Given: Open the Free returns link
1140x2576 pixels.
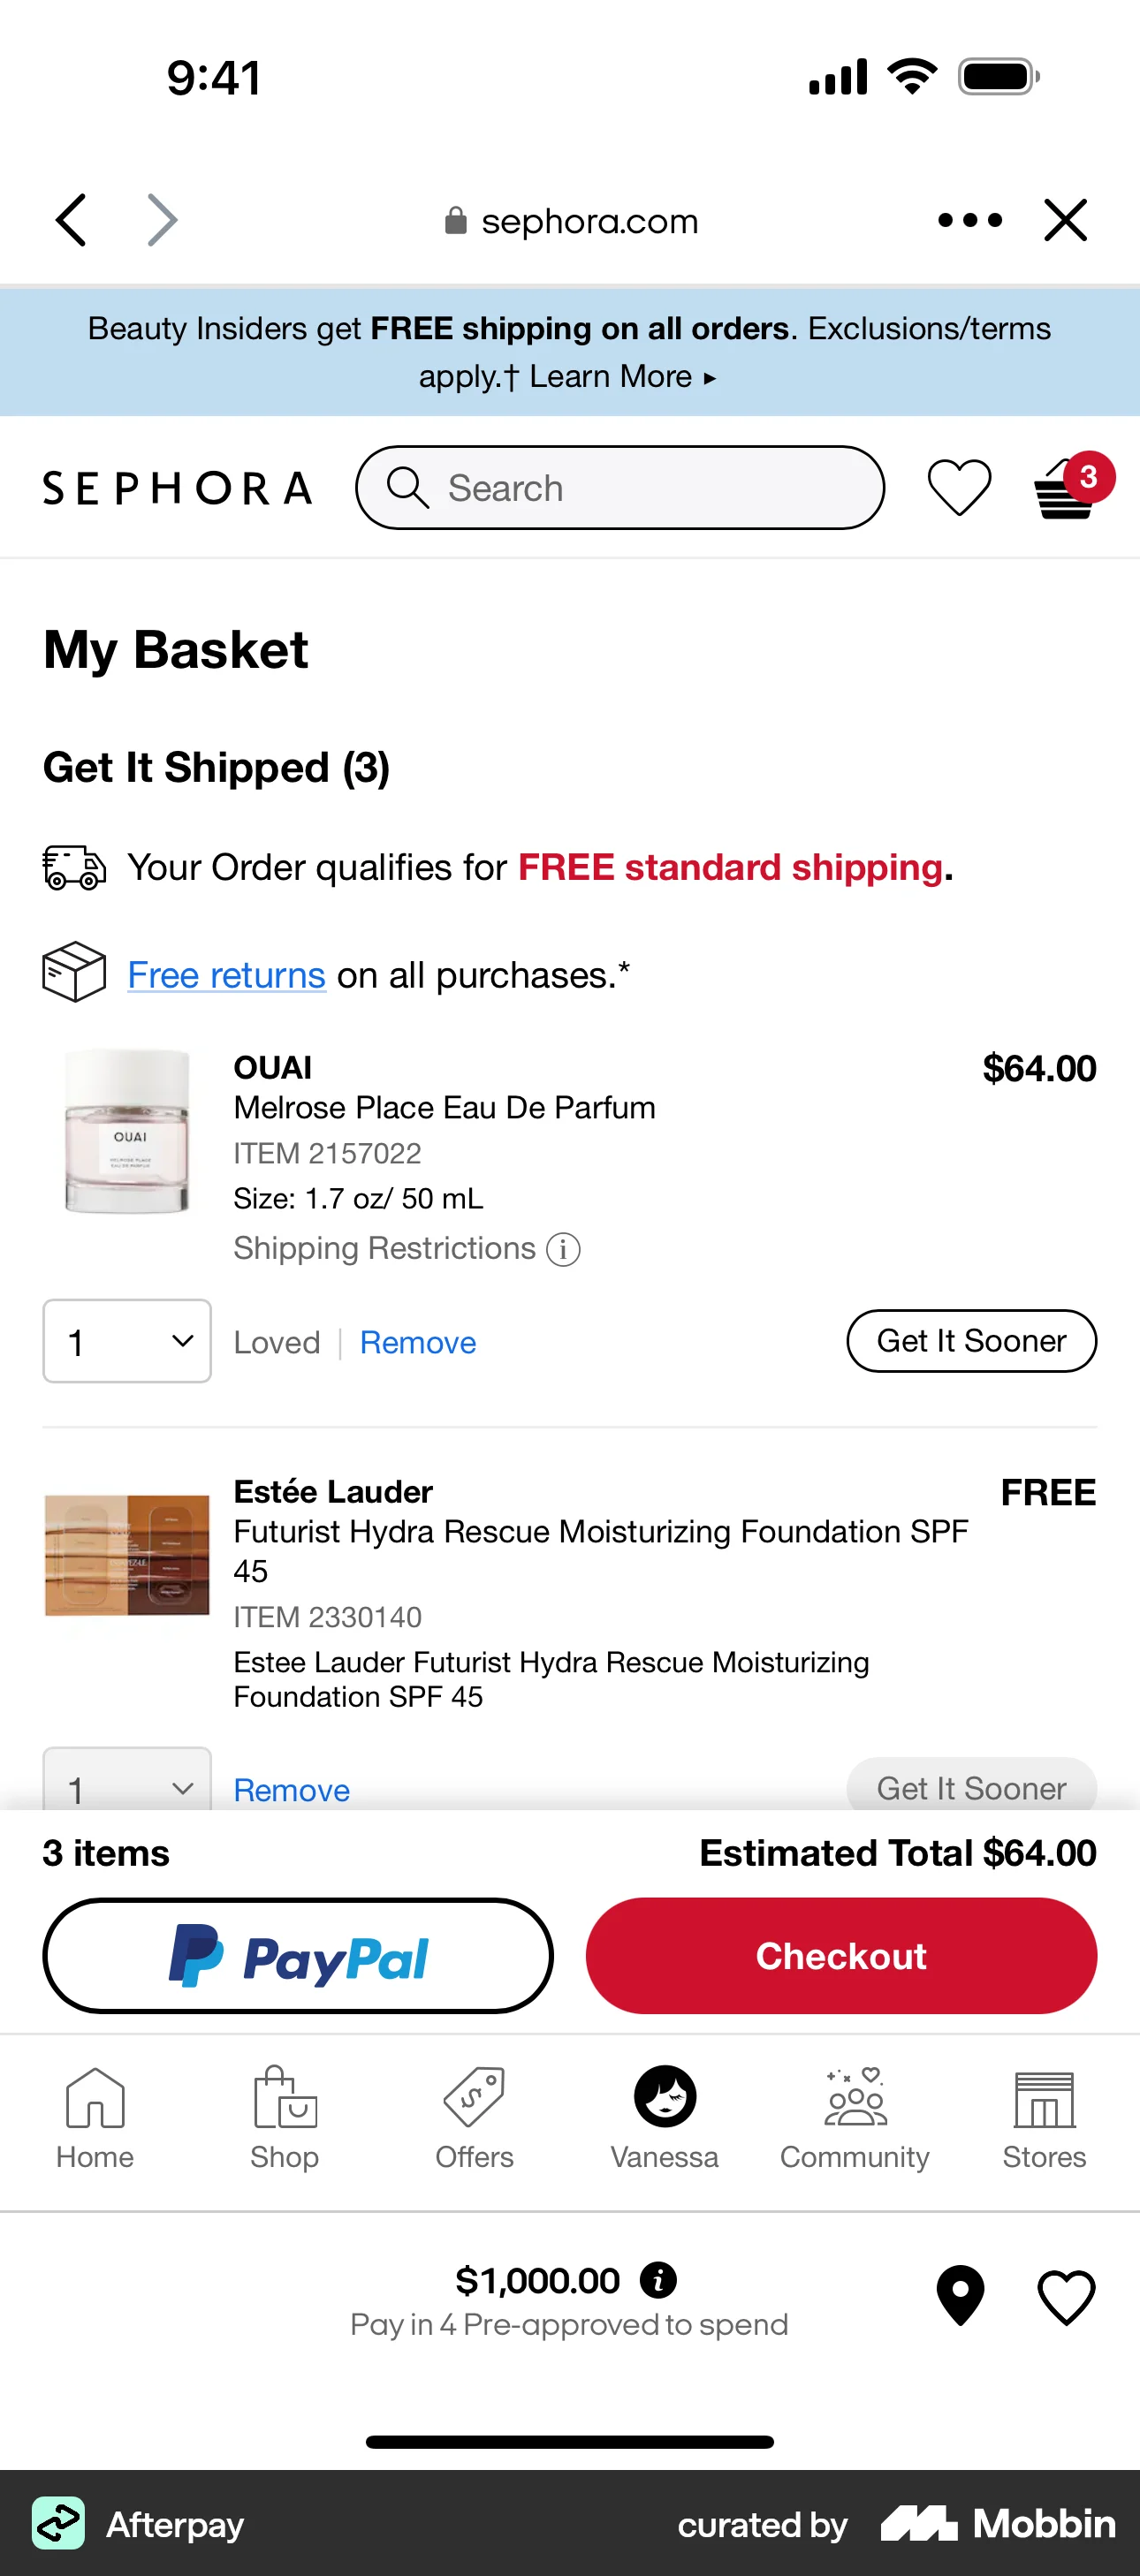Looking at the screenshot, I should (x=225, y=974).
